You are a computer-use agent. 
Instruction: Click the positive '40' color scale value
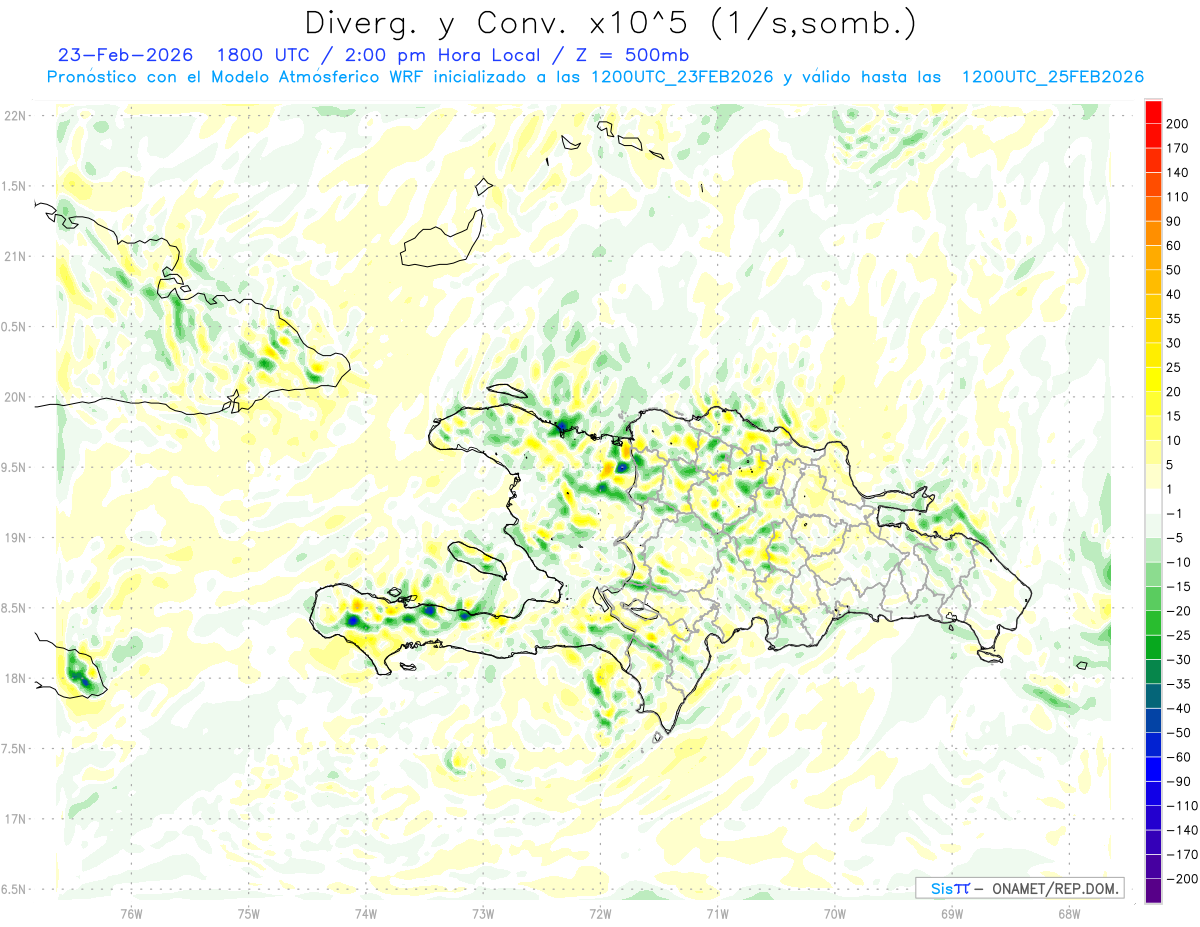(1175, 294)
